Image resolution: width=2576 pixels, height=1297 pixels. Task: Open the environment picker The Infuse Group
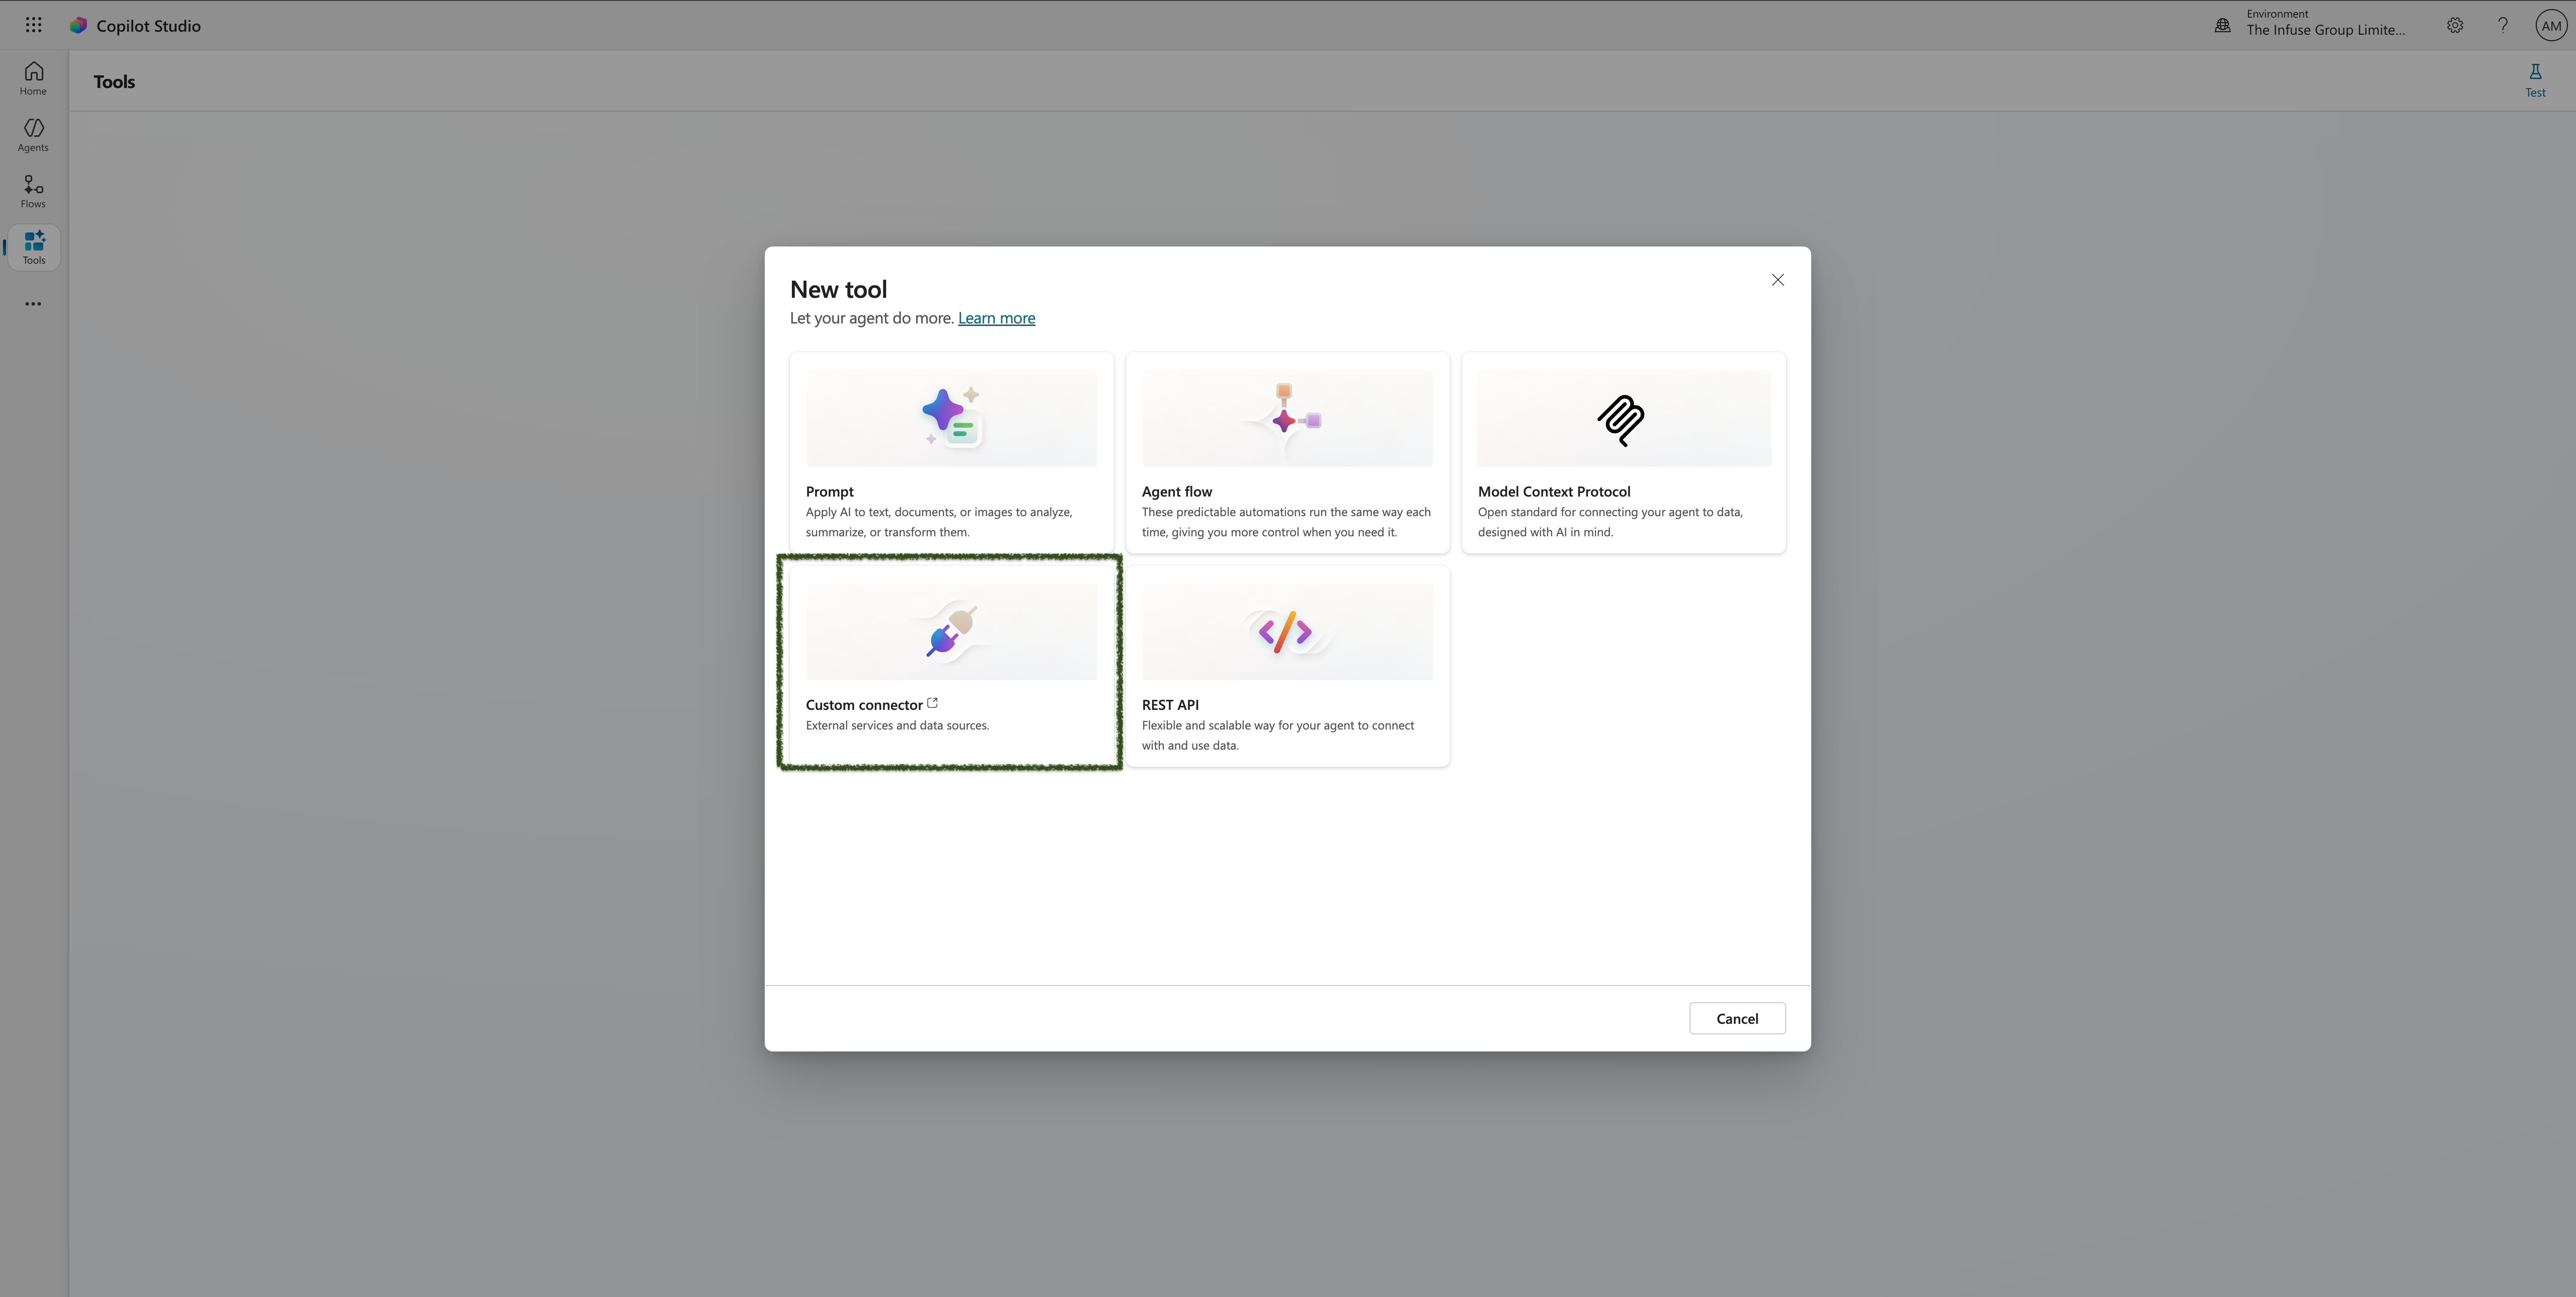(x=2325, y=23)
